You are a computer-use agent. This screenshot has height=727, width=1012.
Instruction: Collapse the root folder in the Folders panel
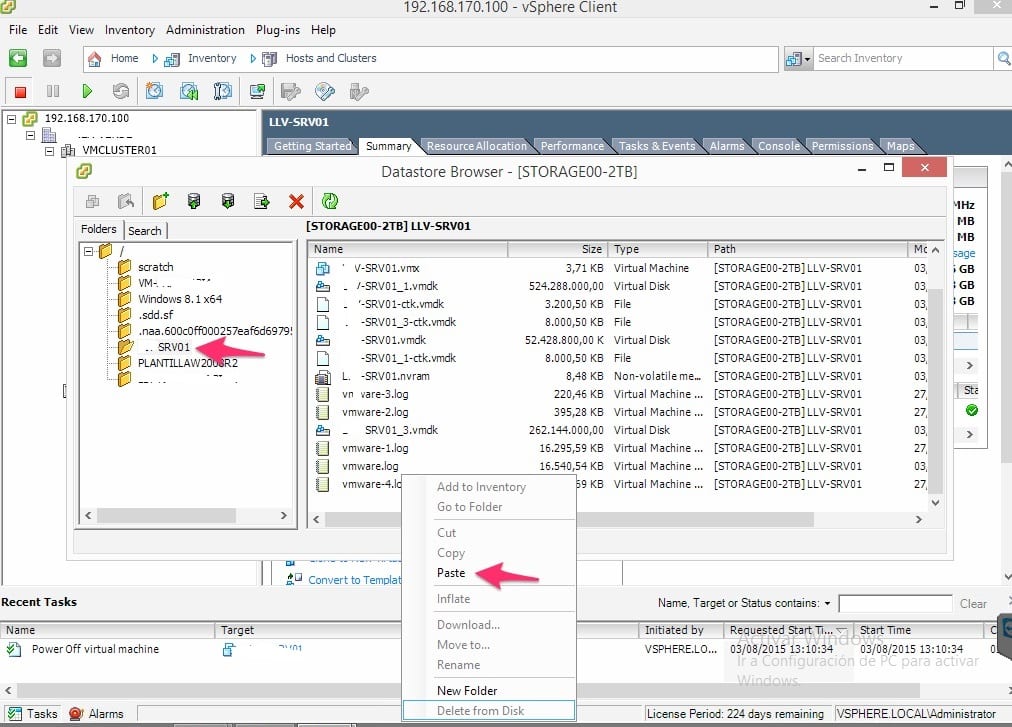pos(89,251)
